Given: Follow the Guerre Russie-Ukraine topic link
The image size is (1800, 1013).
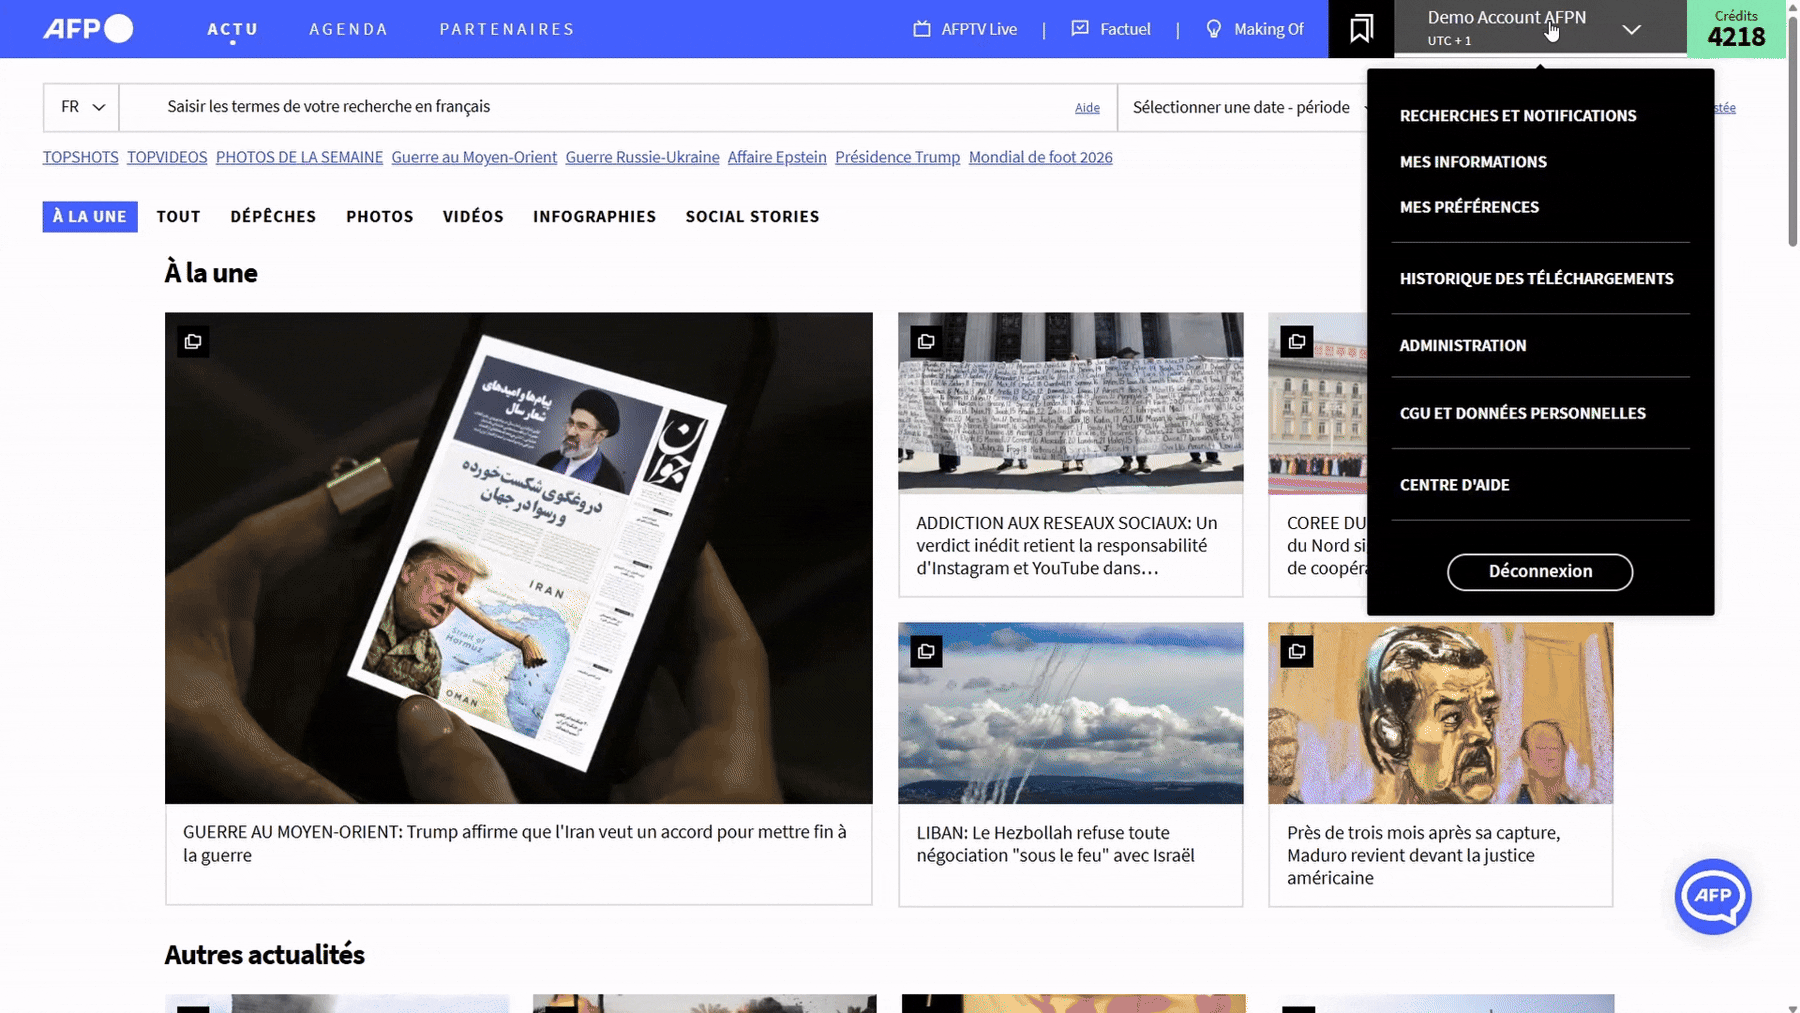Looking at the screenshot, I should pos(642,157).
